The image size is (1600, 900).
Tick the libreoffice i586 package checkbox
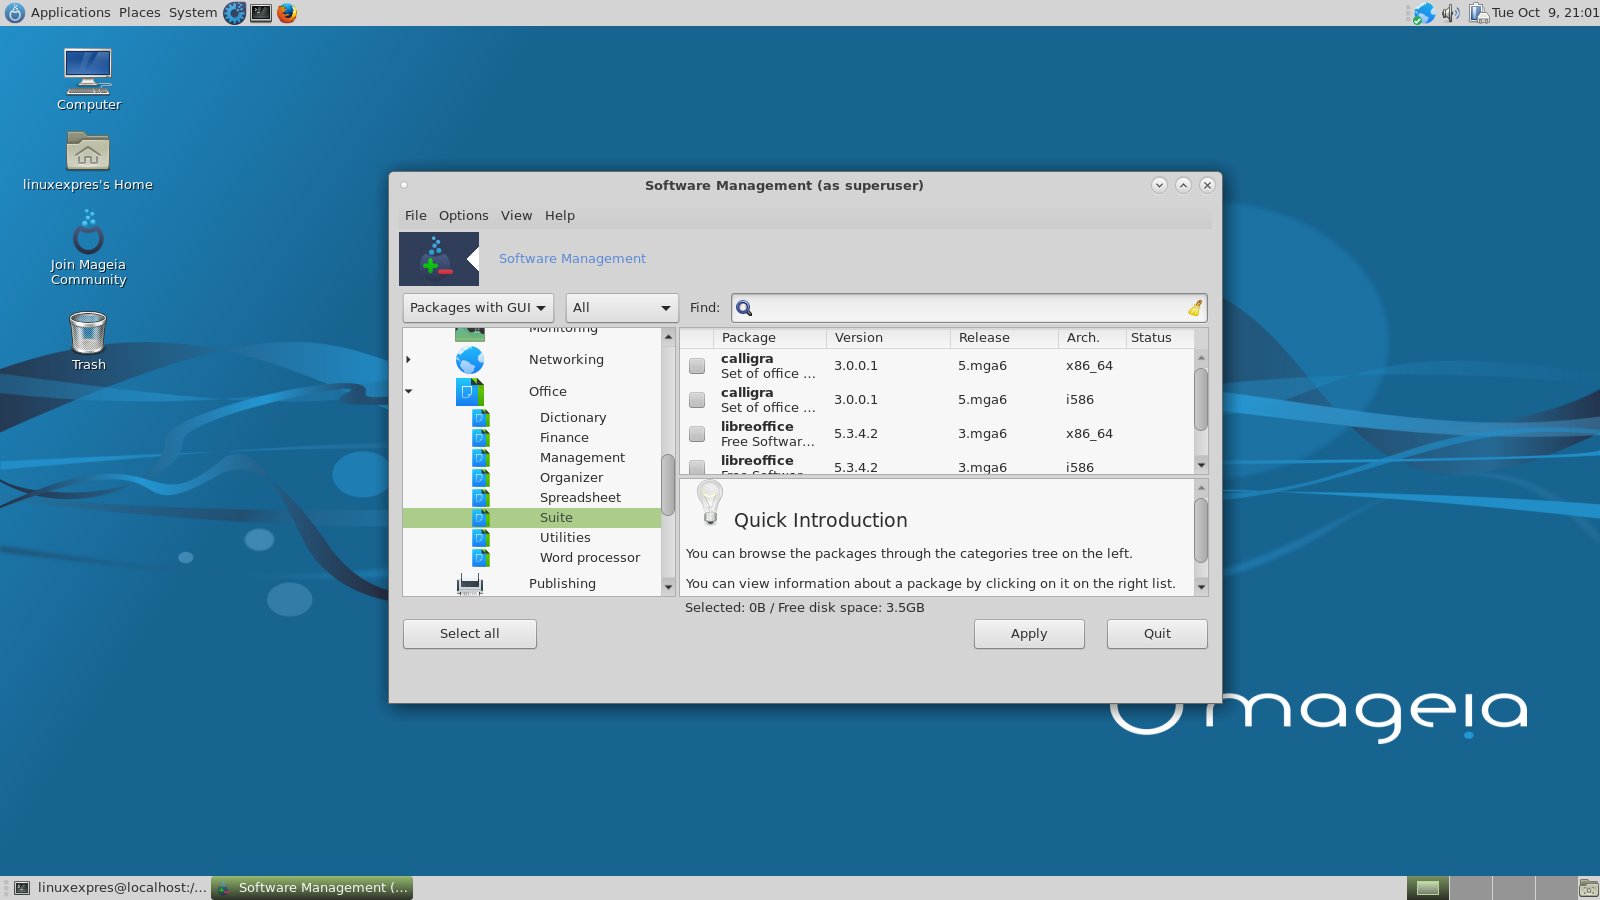pyautogui.click(x=697, y=467)
